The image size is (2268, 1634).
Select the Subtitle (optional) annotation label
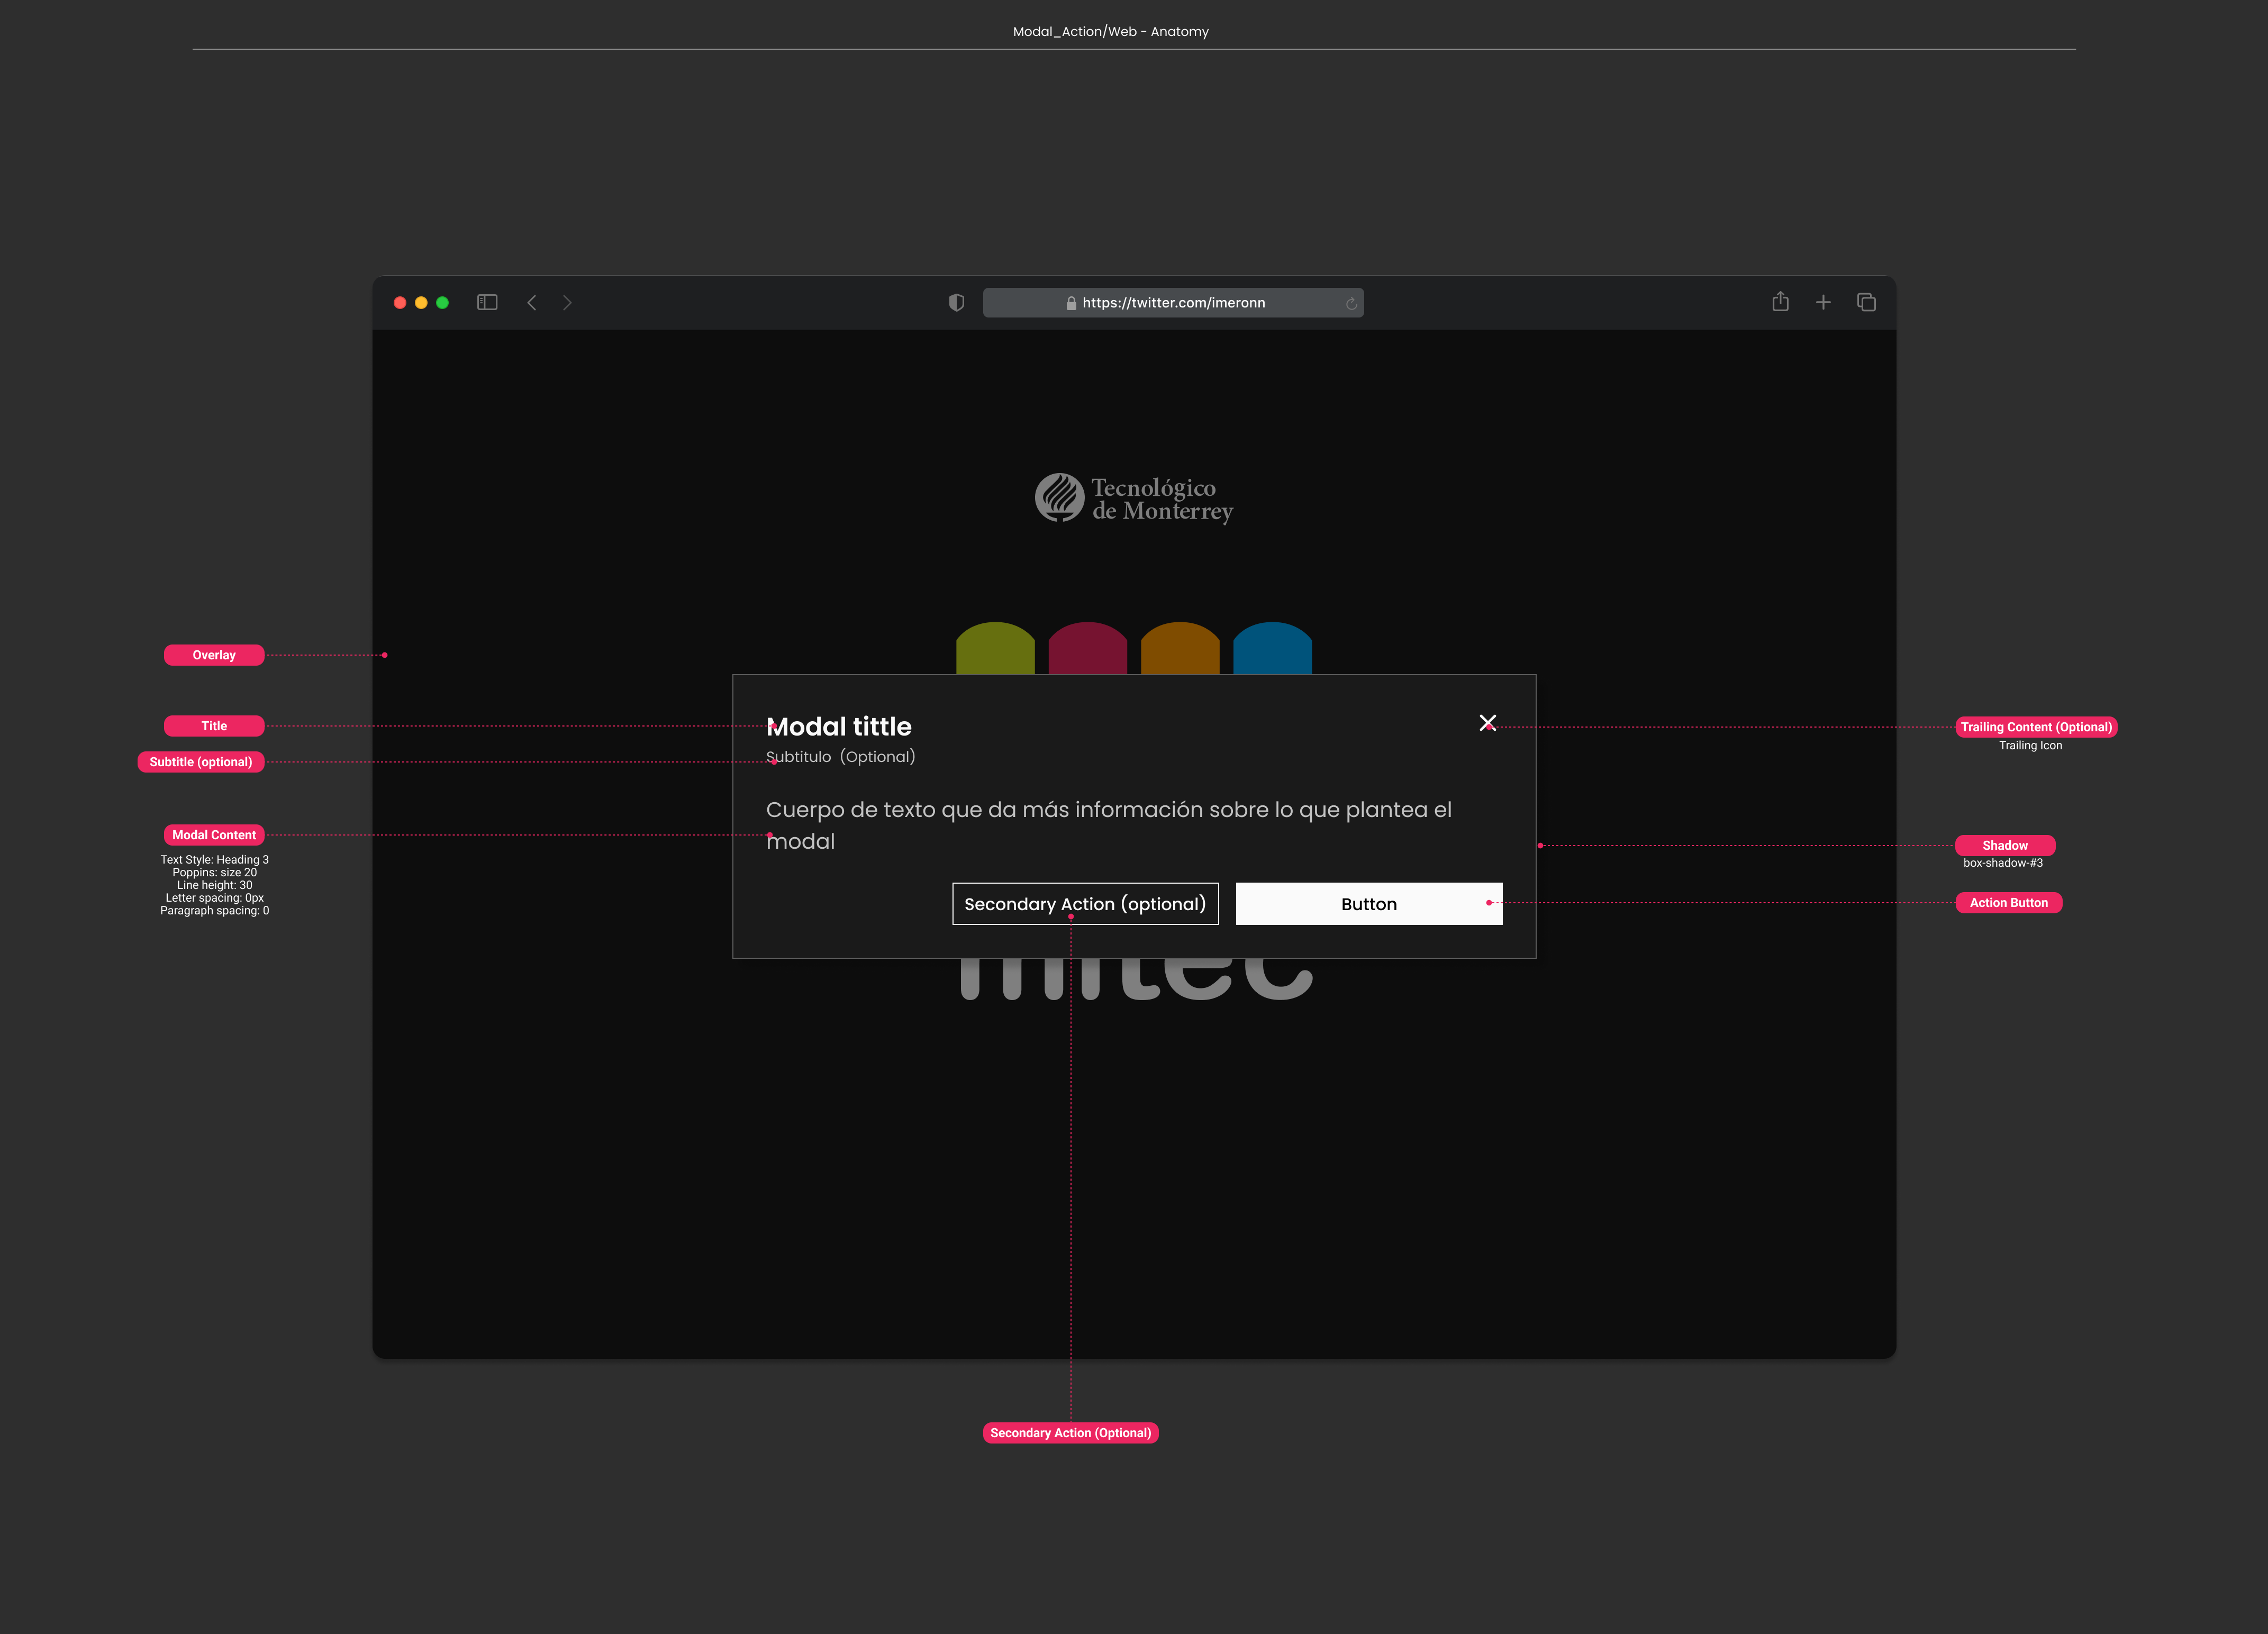click(201, 762)
